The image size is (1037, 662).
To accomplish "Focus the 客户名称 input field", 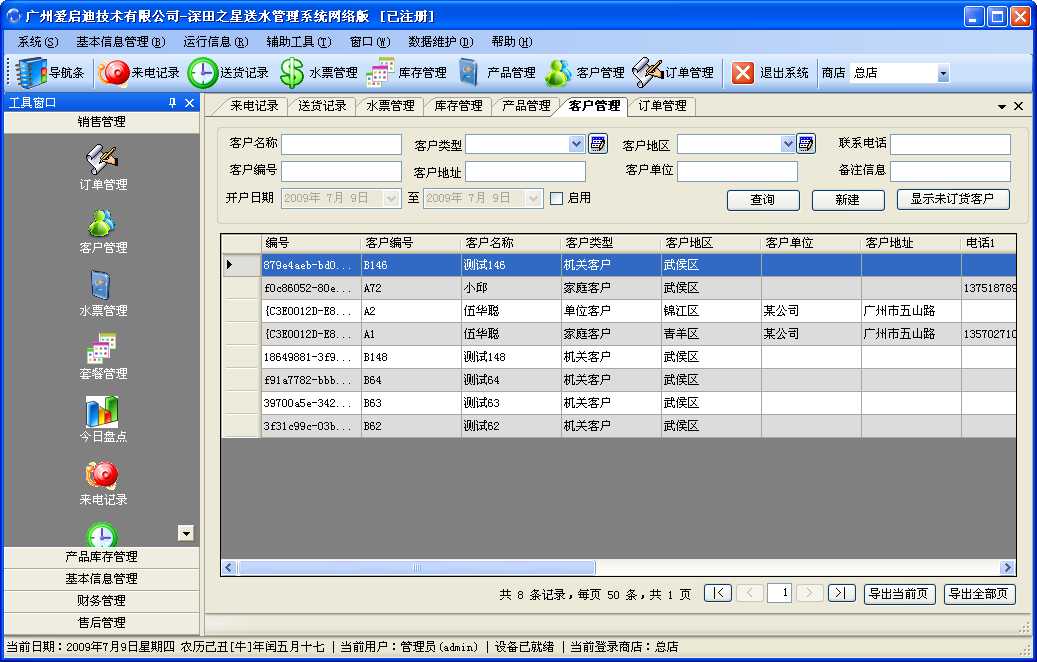I will [x=341, y=144].
